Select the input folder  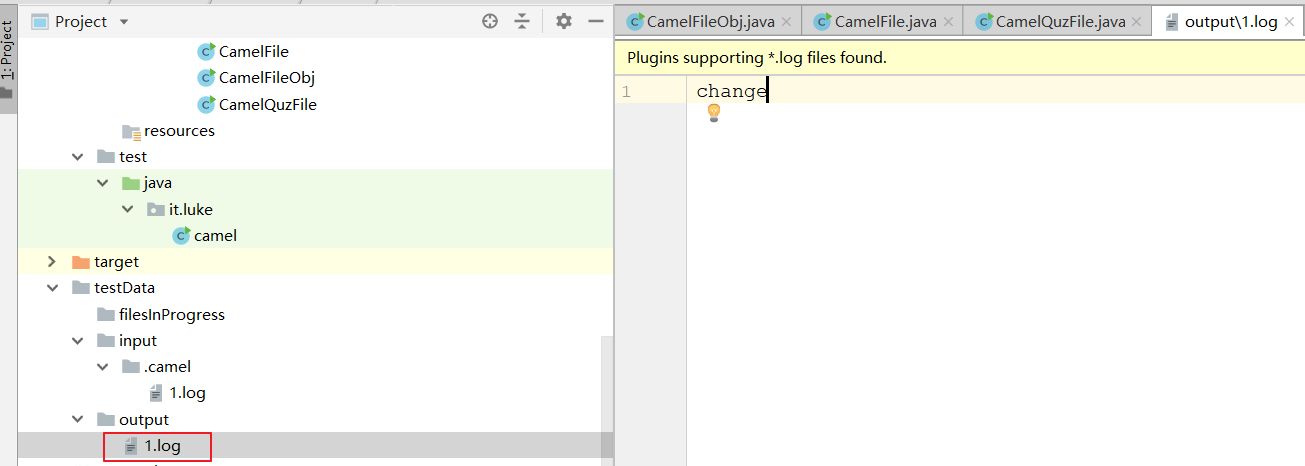pyautogui.click(x=138, y=341)
